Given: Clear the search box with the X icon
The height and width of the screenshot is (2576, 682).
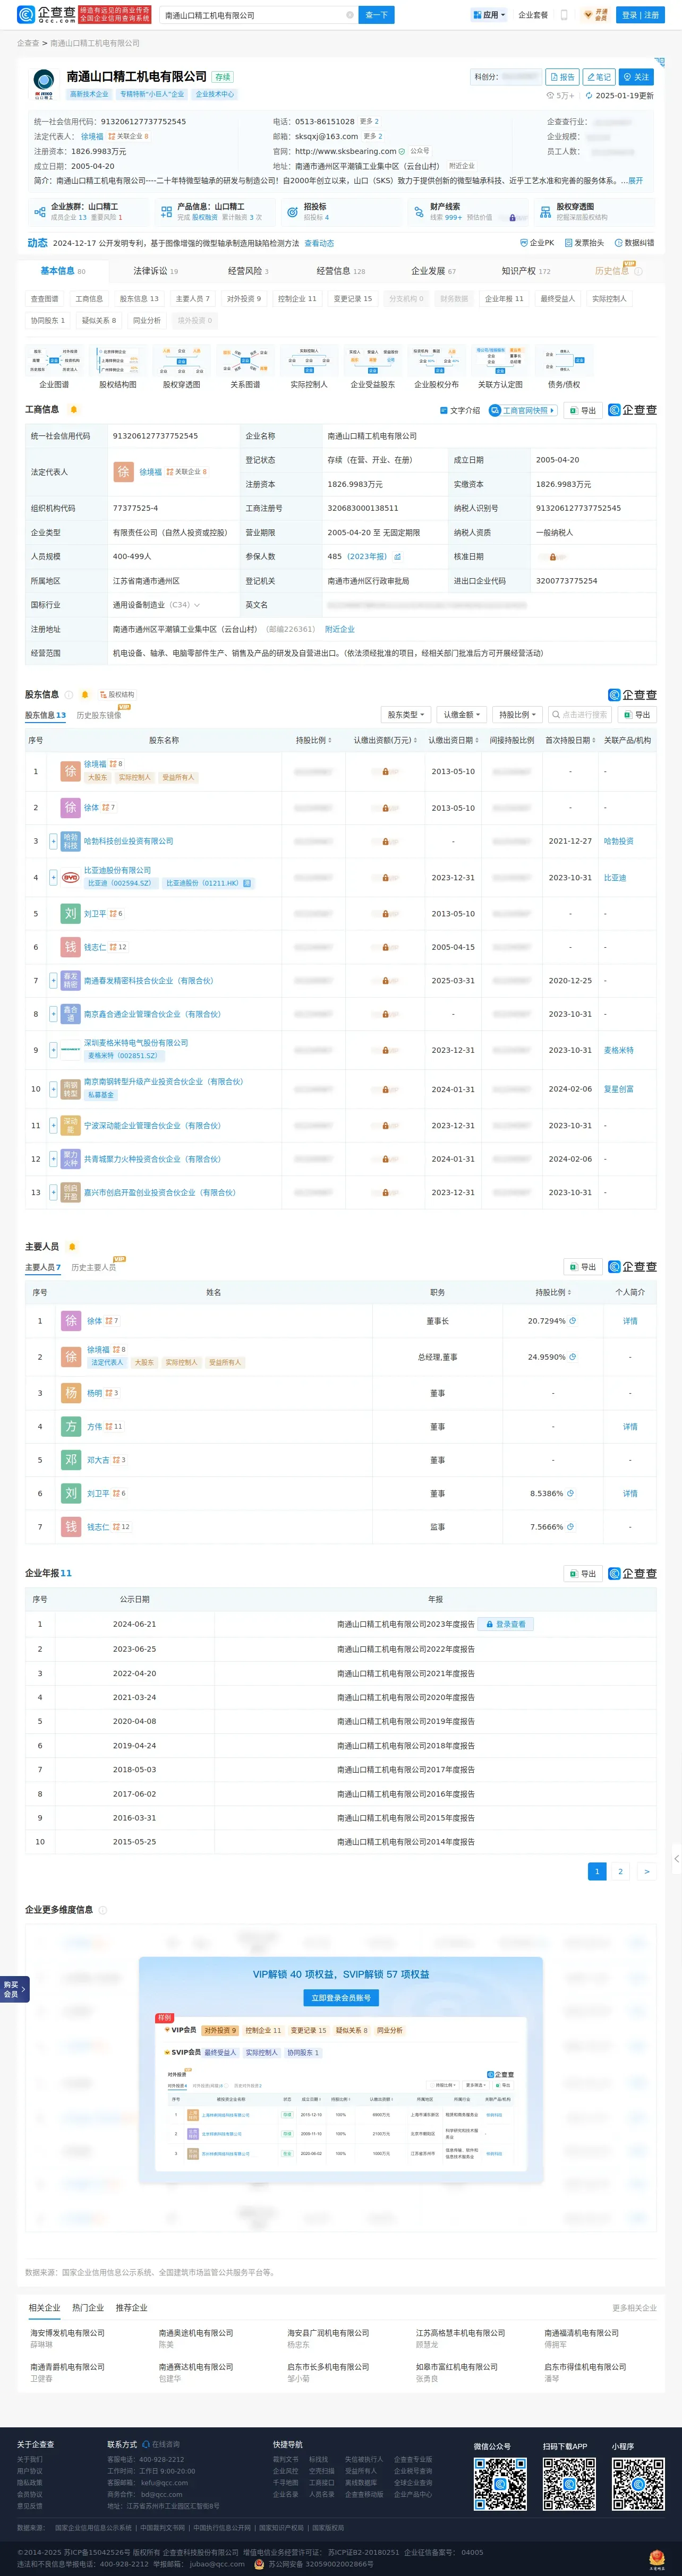Looking at the screenshot, I should 349,15.
